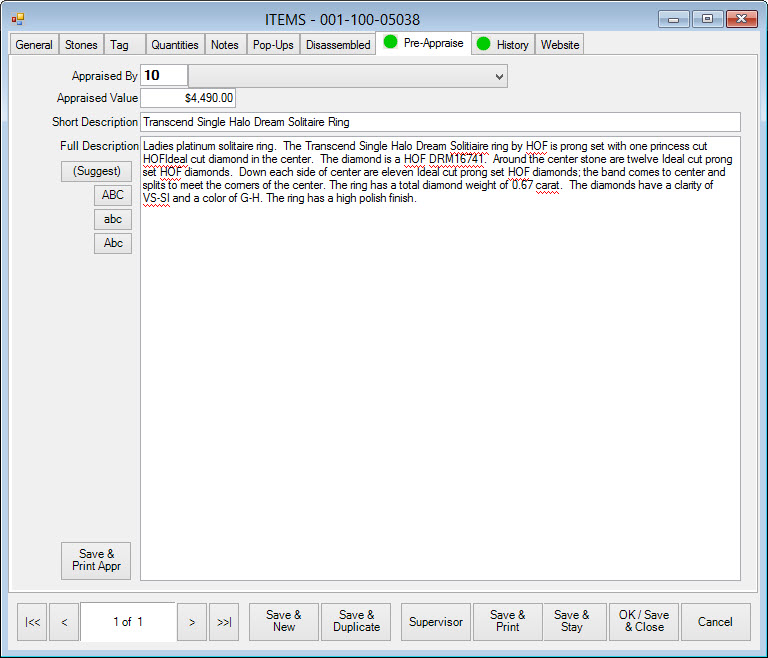Apply title case with Abc button

pos(113,243)
